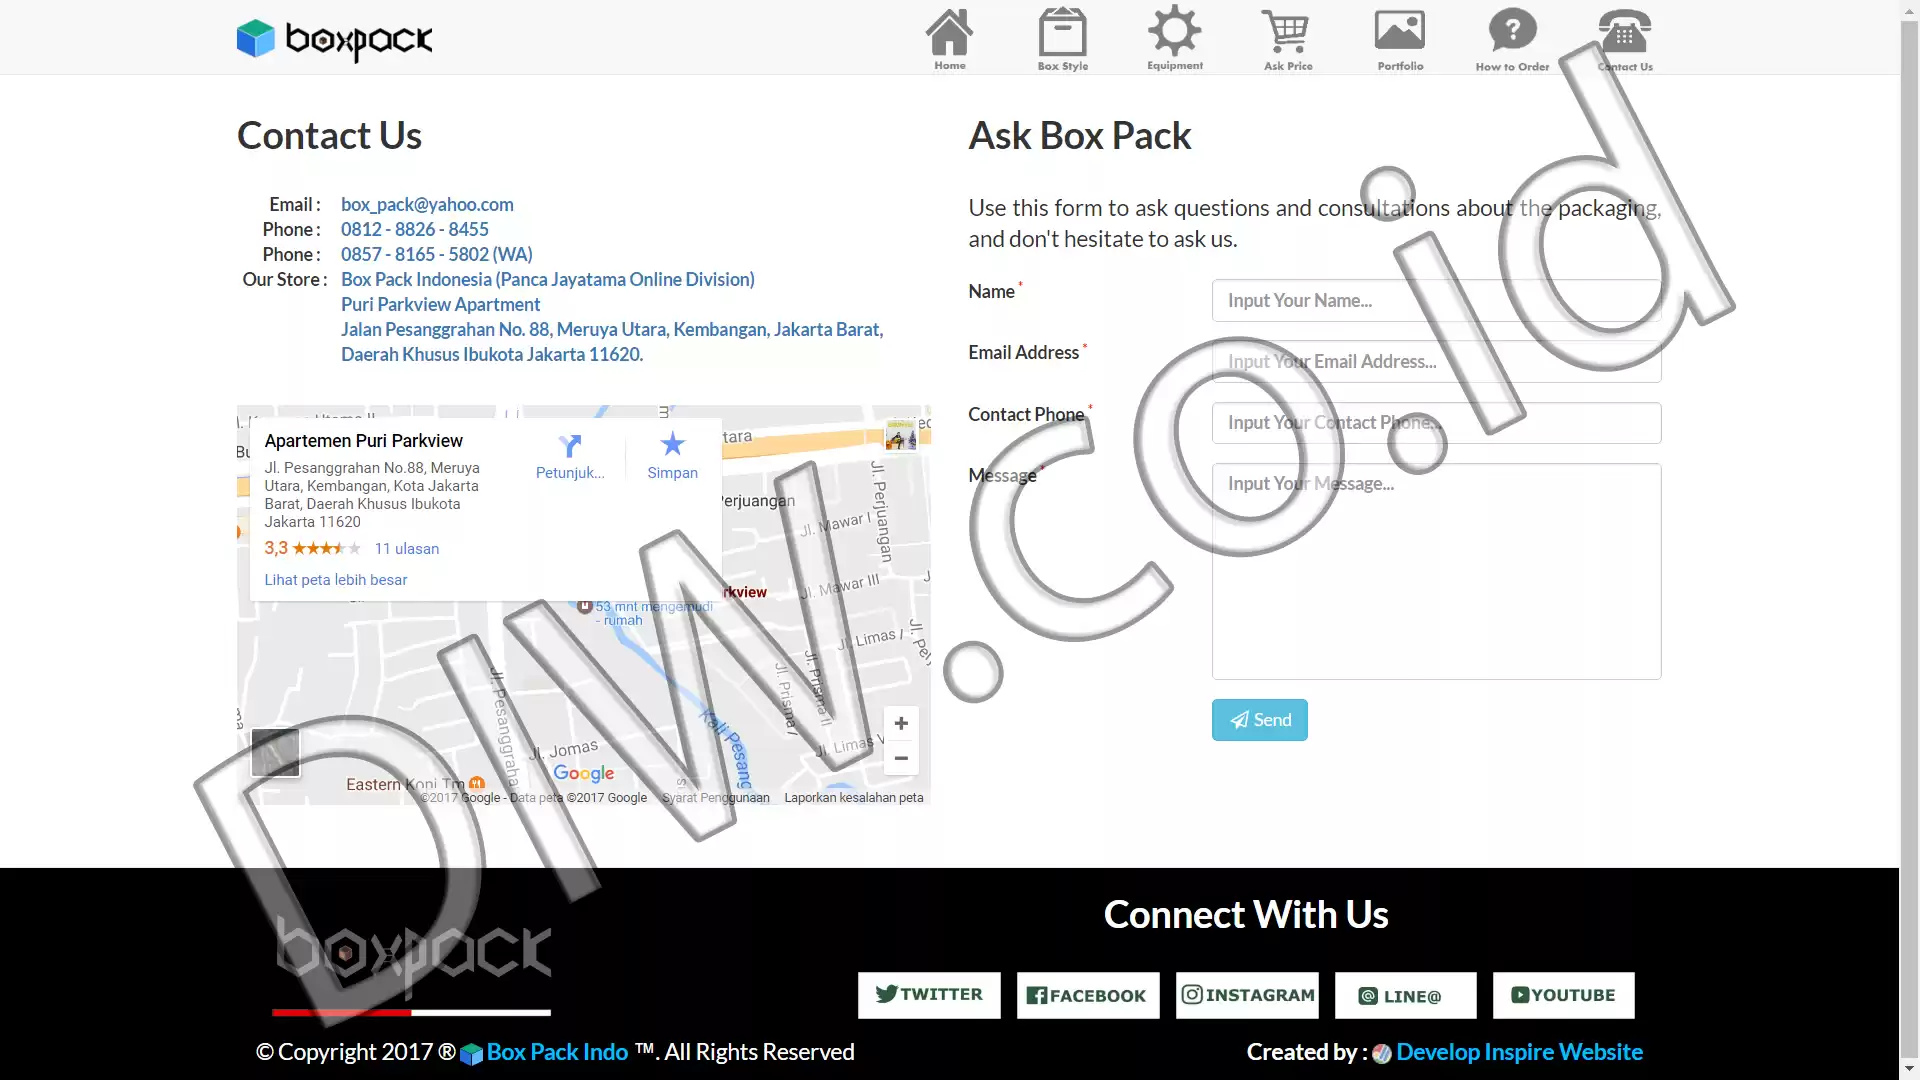This screenshot has width=1920, height=1080.
Task: Click the Syarat Penggunaan map link
Action: (716, 798)
